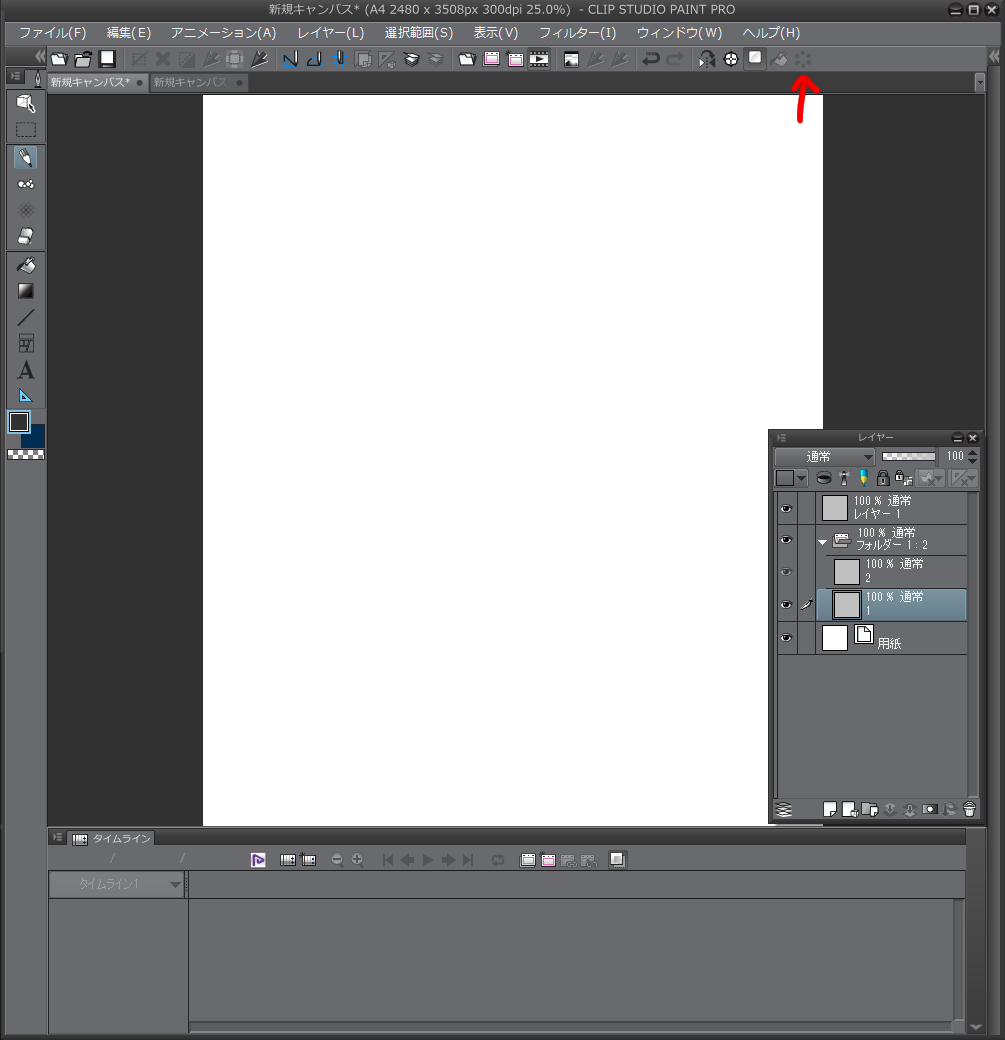
Task: Open ウィンドウ(W) menu
Action: 679,32
